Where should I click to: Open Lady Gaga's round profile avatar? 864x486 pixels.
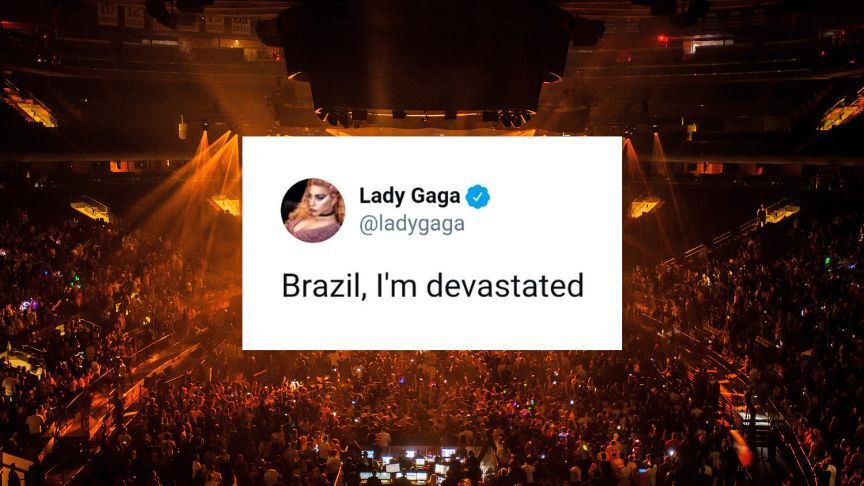(312, 210)
